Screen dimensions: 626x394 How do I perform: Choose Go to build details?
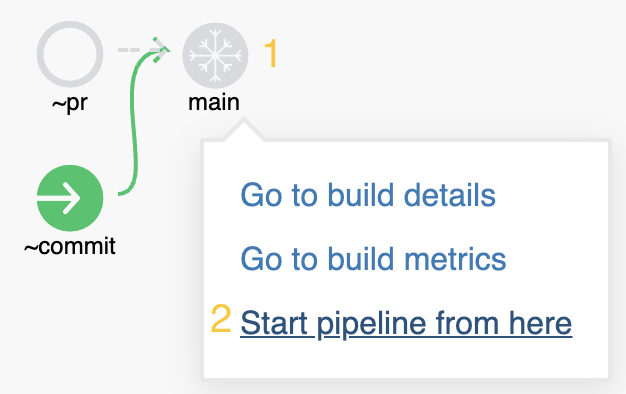point(368,195)
